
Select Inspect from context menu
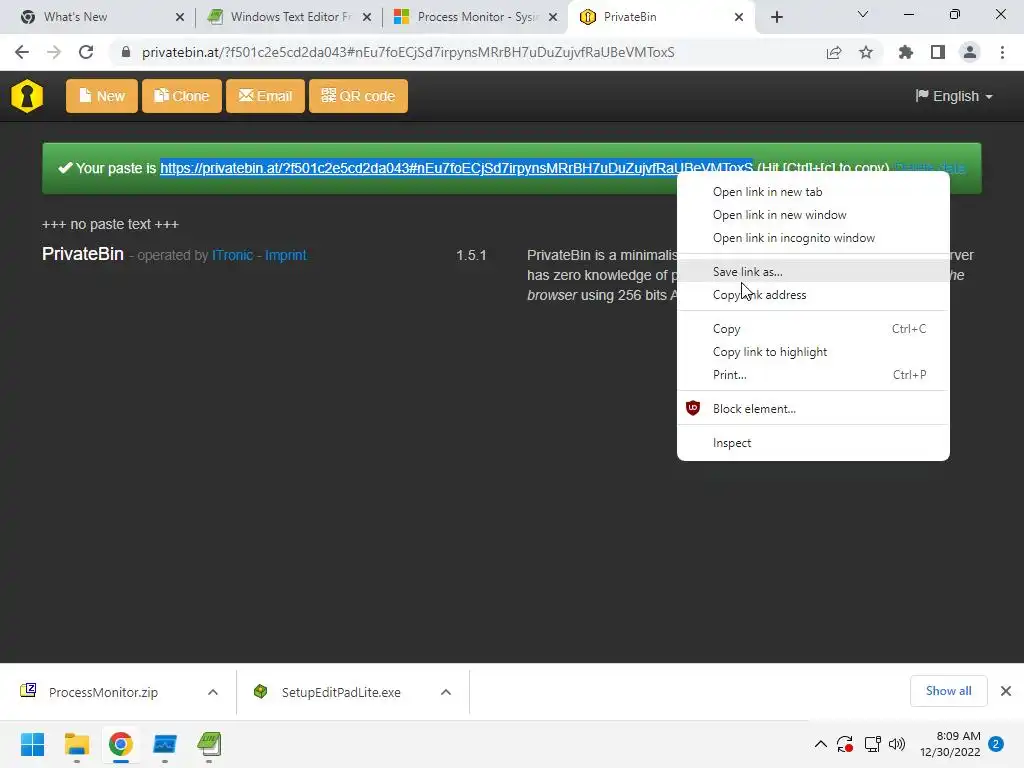pyautogui.click(x=813, y=443)
